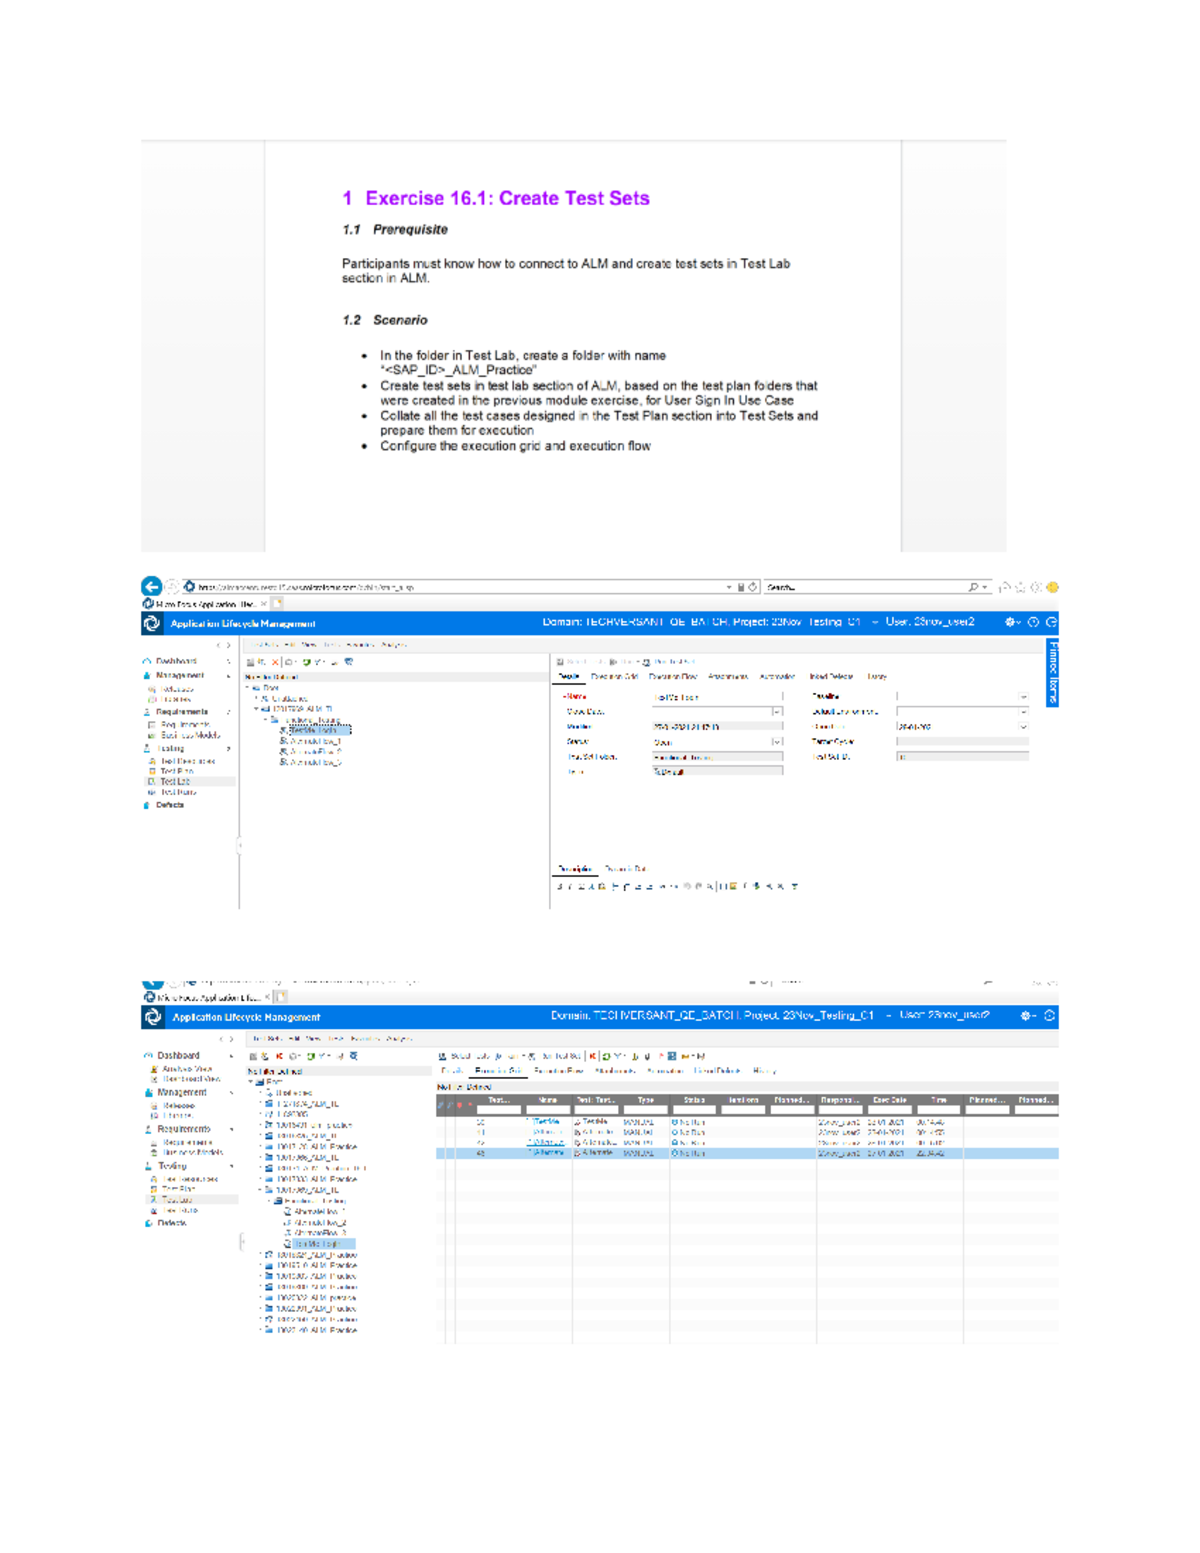Click the favorites star in browser toolbar
The width and height of the screenshot is (1200, 1553).
(x=1021, y=588)
